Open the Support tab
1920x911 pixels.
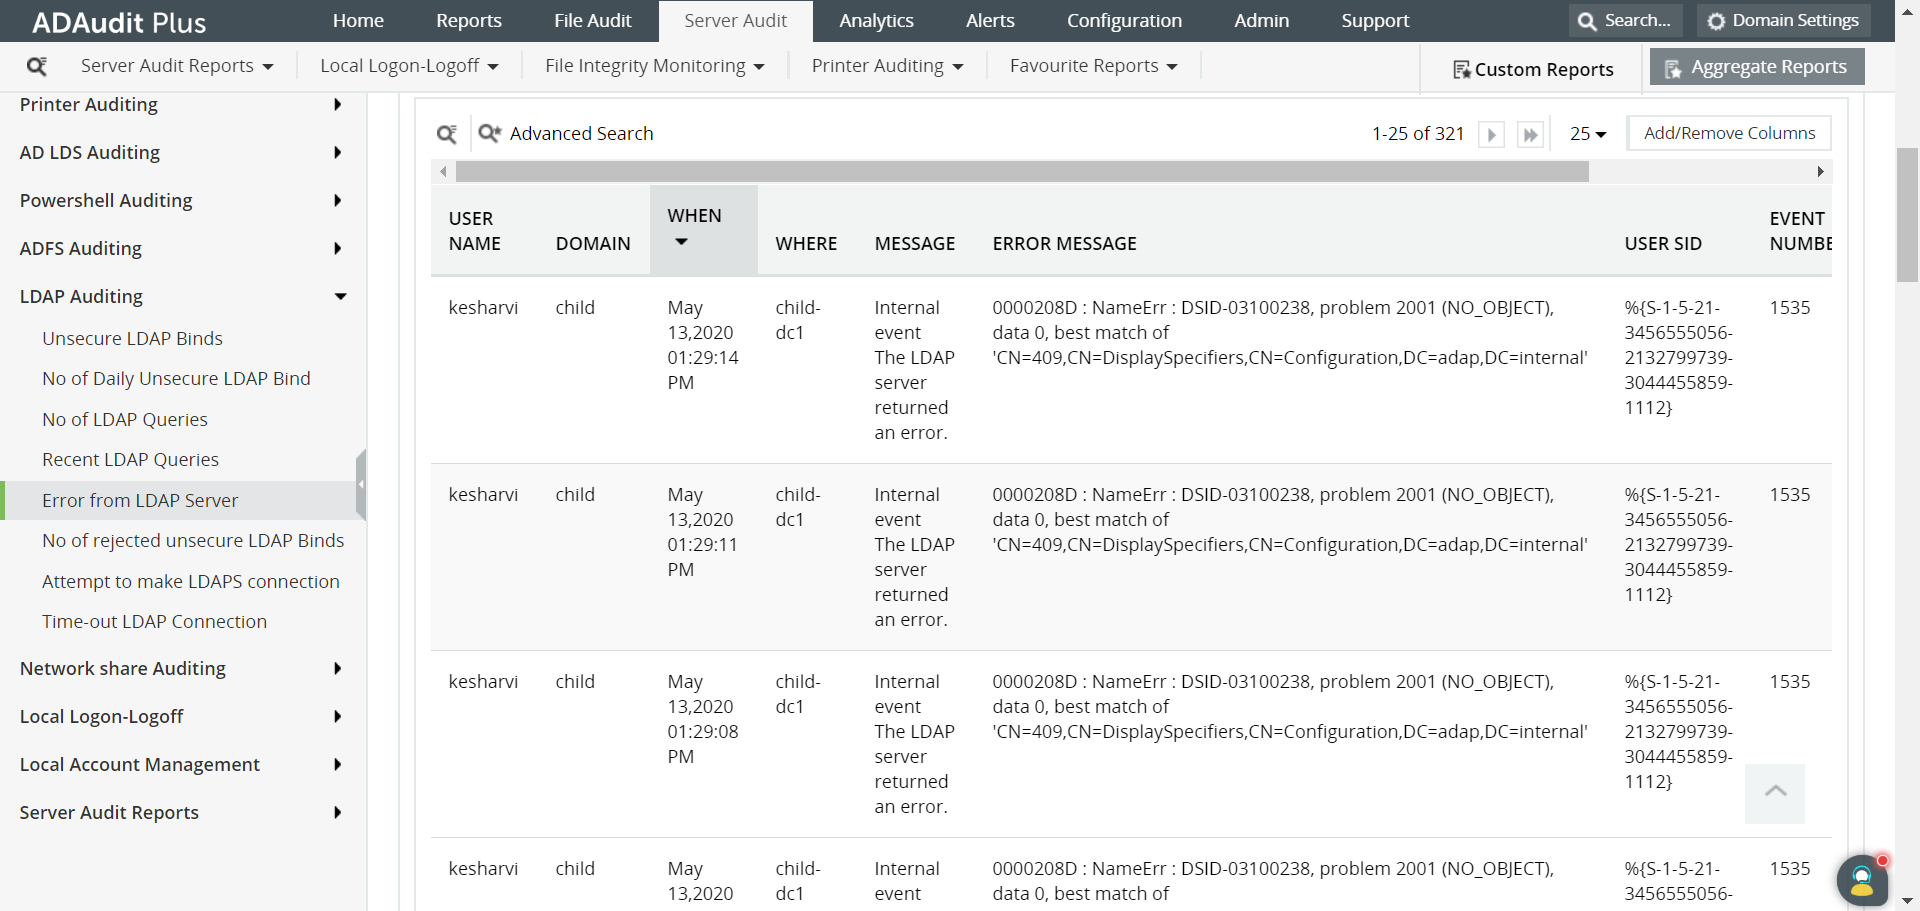click(1375, 21)
